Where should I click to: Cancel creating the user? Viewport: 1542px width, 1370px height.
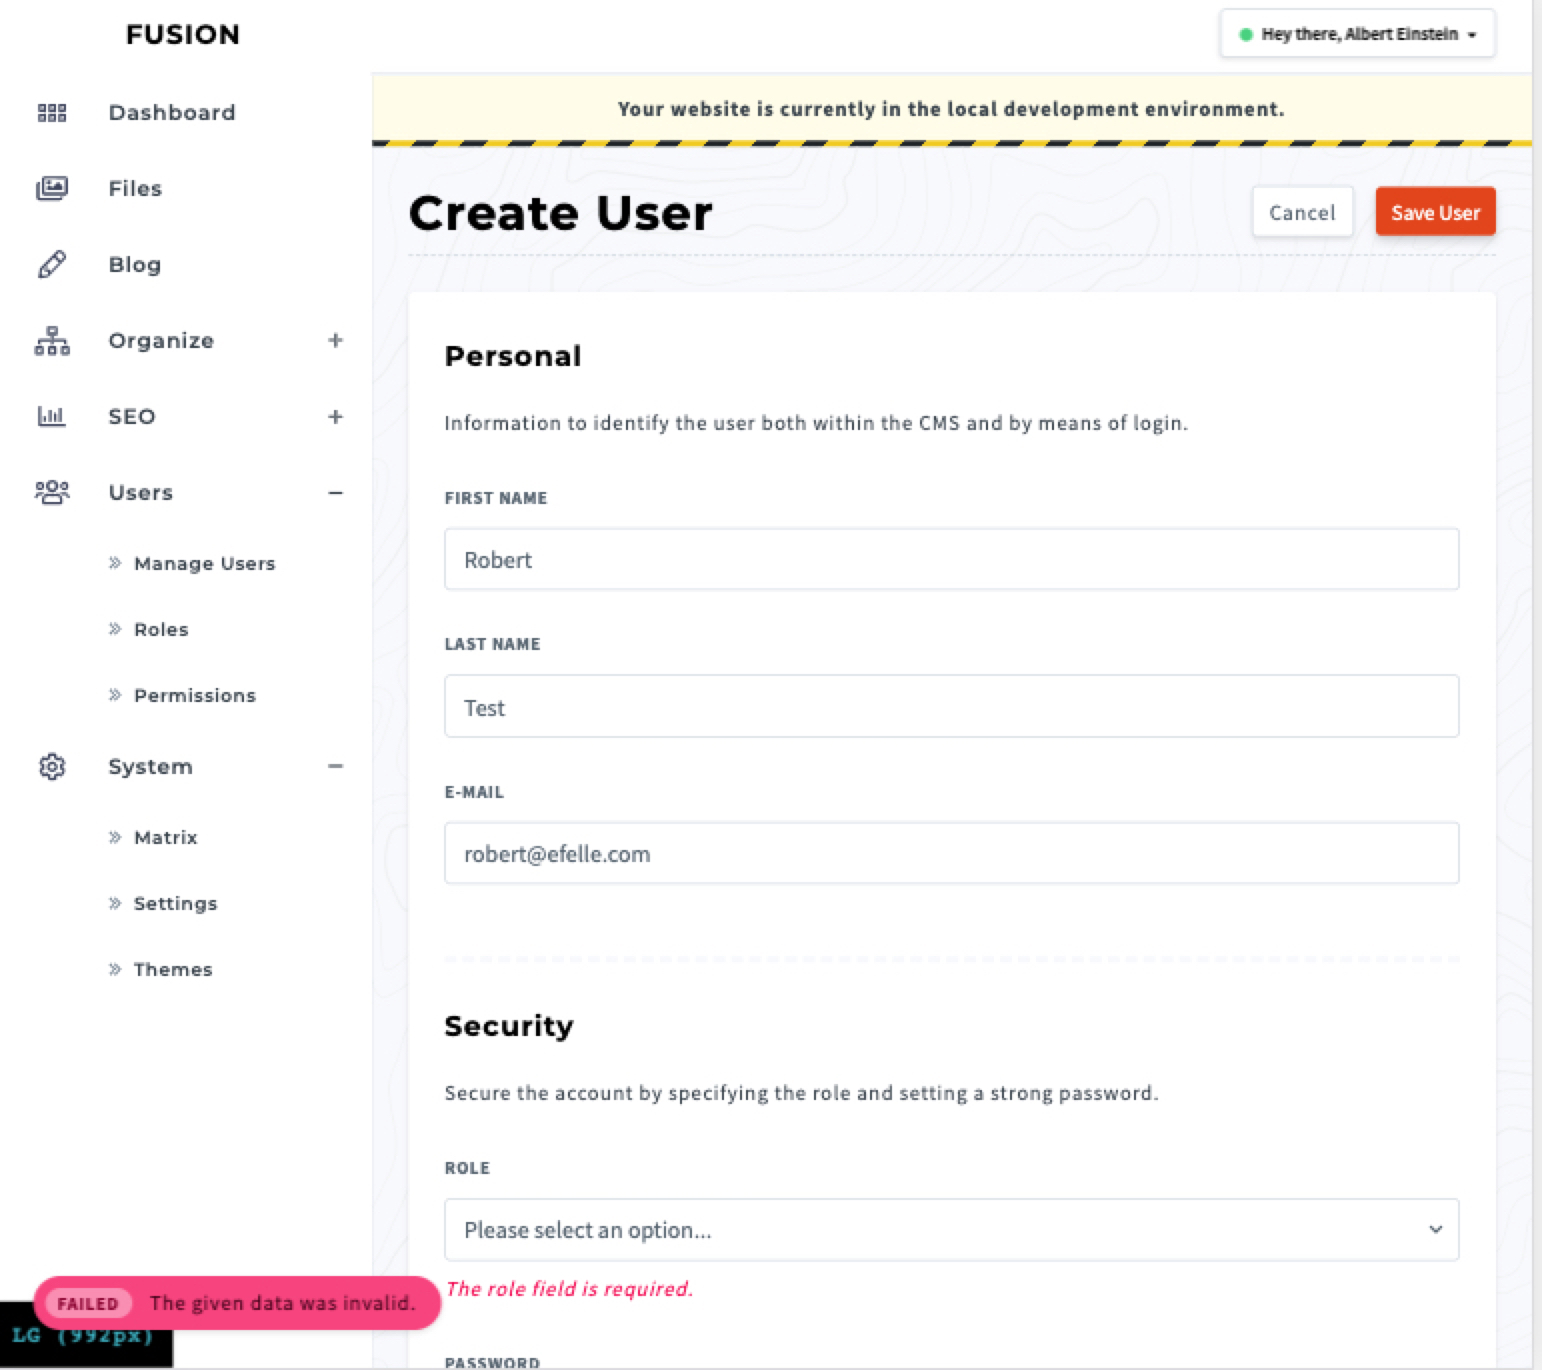(1302, 211)
